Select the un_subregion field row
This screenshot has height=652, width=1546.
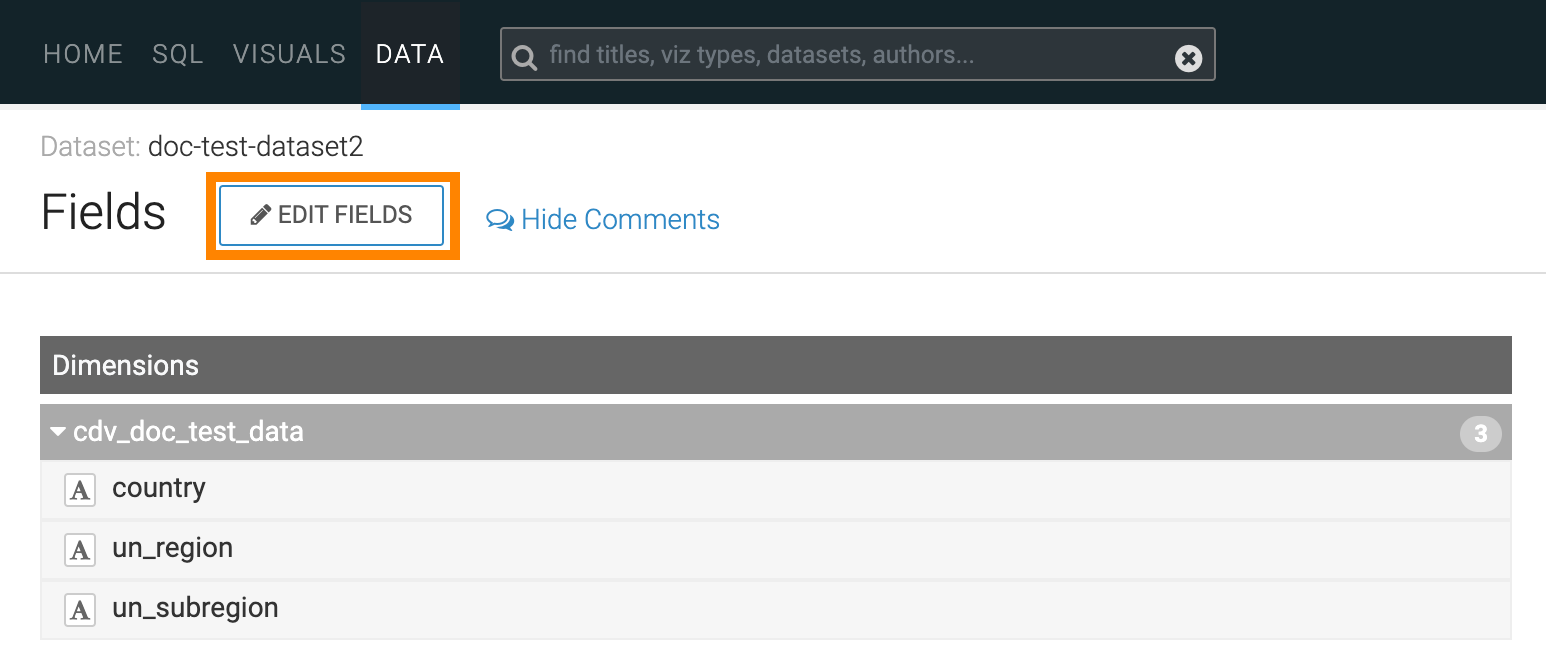776,609
